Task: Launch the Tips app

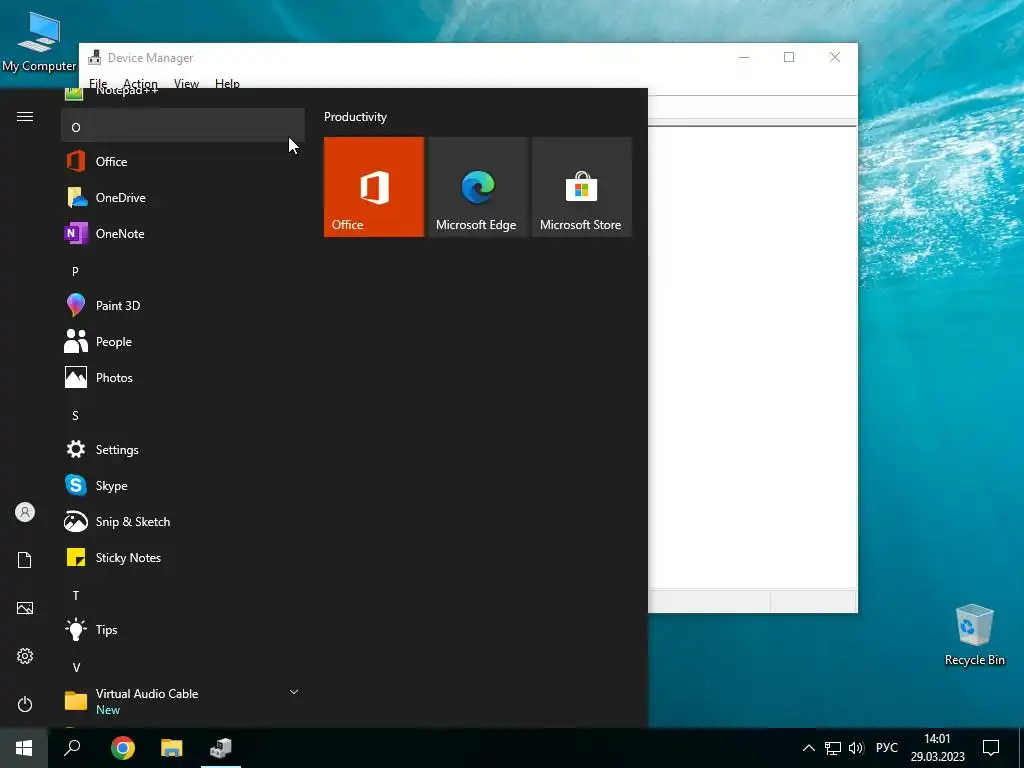Action: tap(183, 630)
